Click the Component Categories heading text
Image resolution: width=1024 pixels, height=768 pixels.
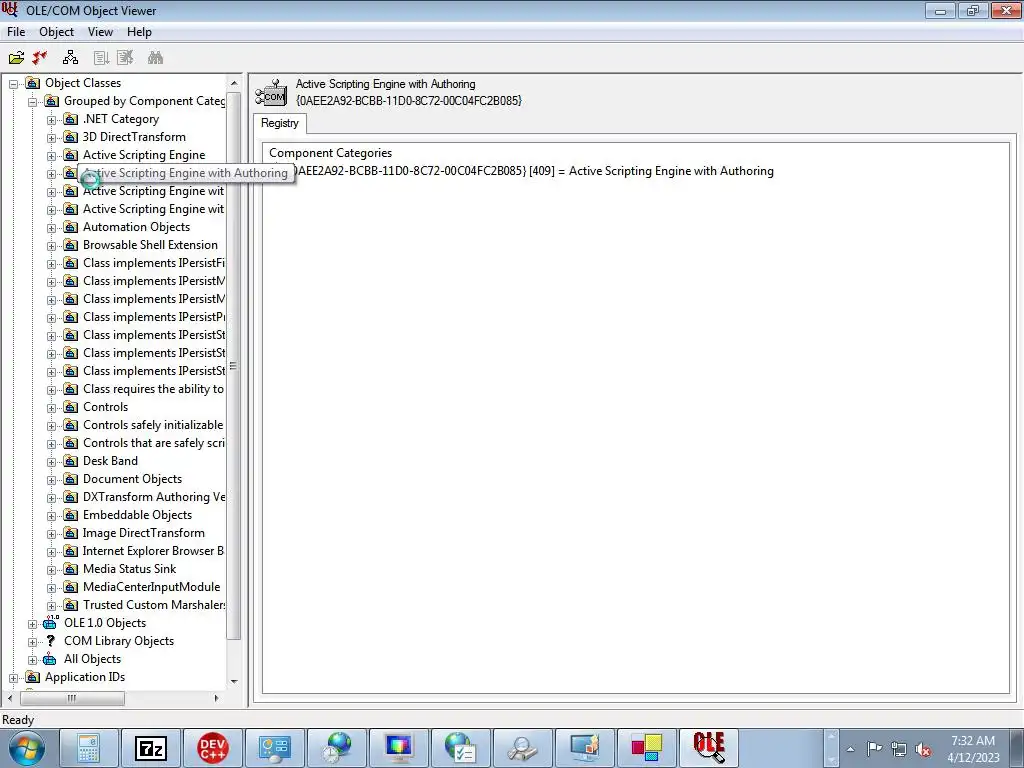point(330,153)
